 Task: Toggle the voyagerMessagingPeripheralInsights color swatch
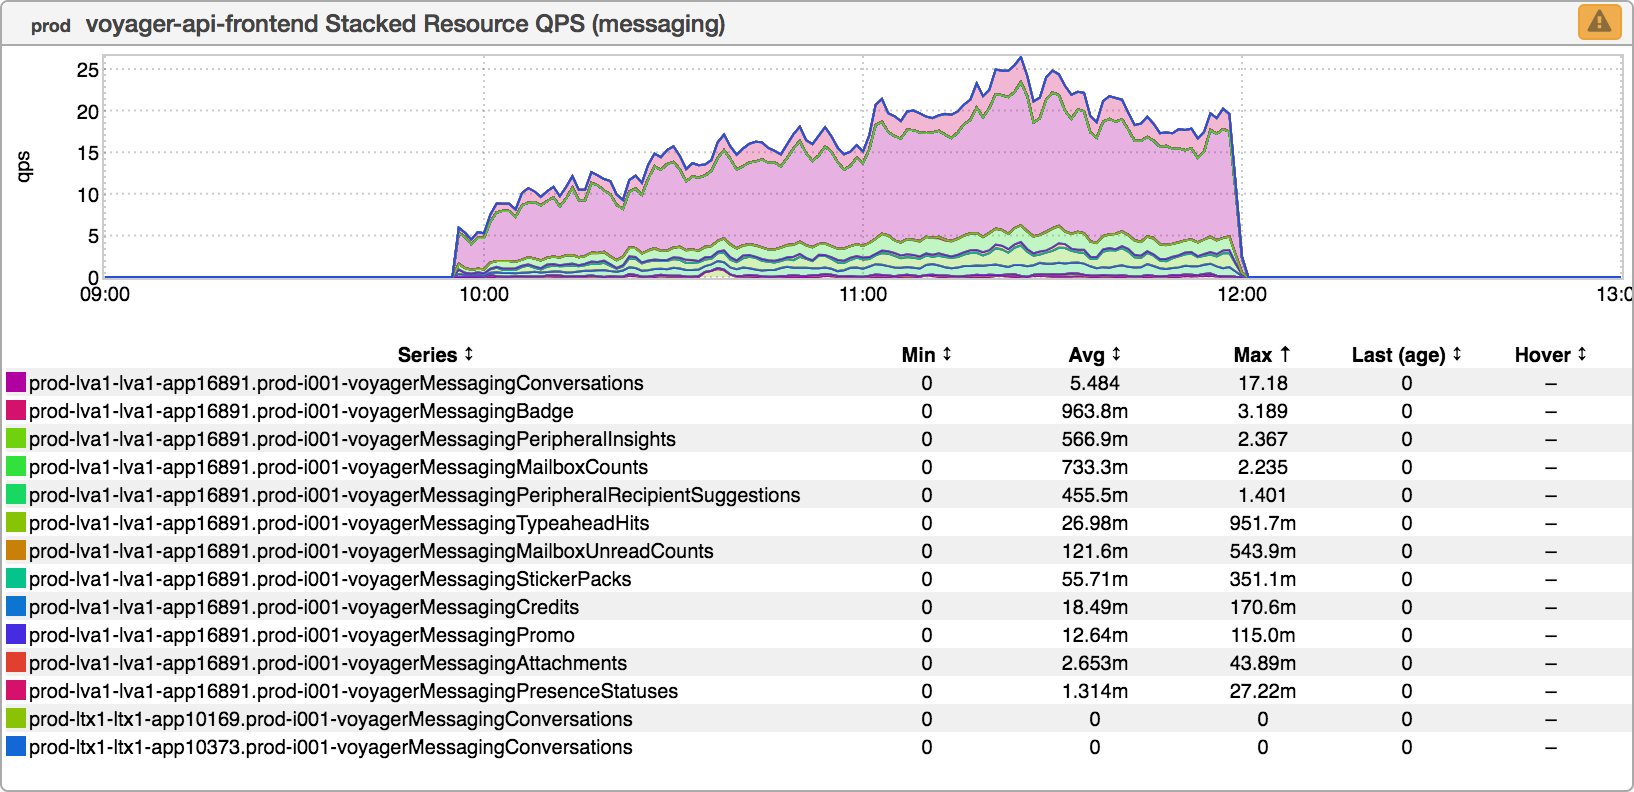click(16, 439)
